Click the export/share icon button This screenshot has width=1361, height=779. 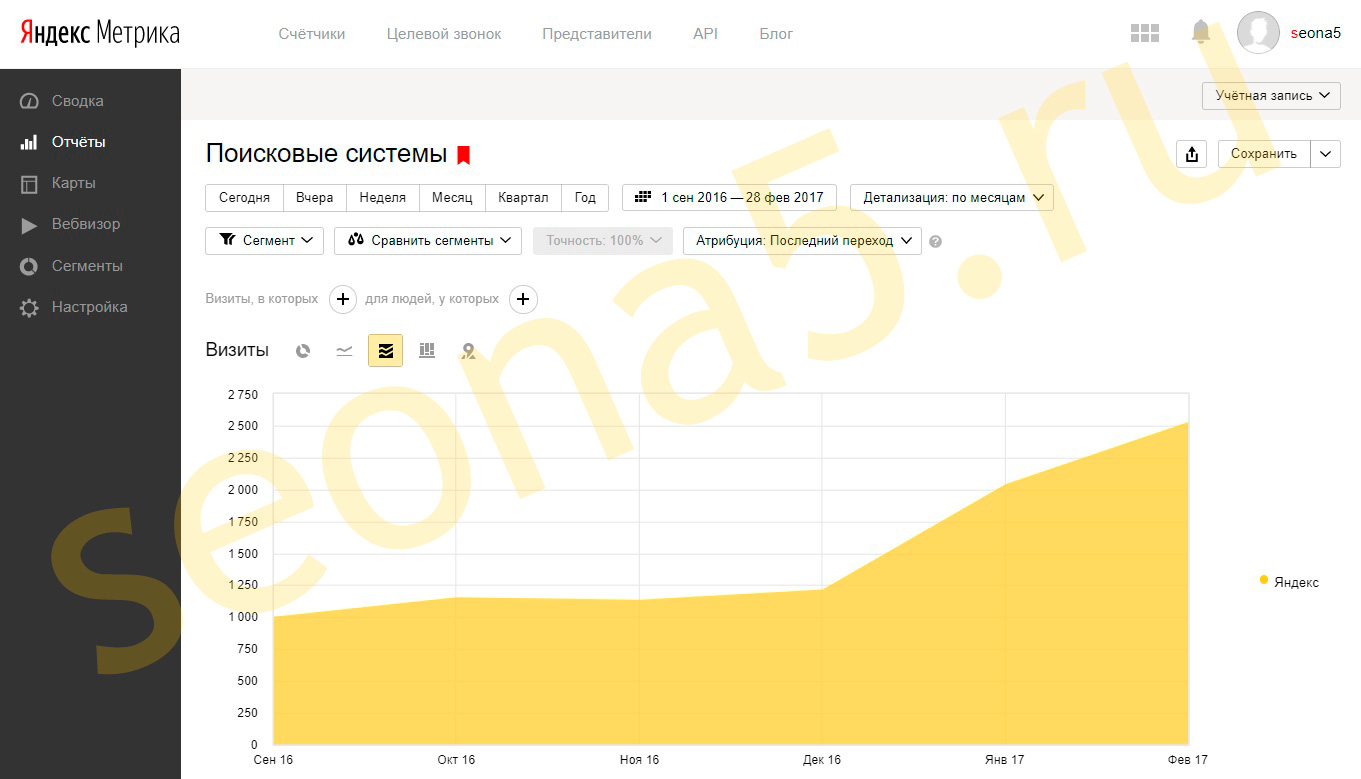[x=1192, y=154]
